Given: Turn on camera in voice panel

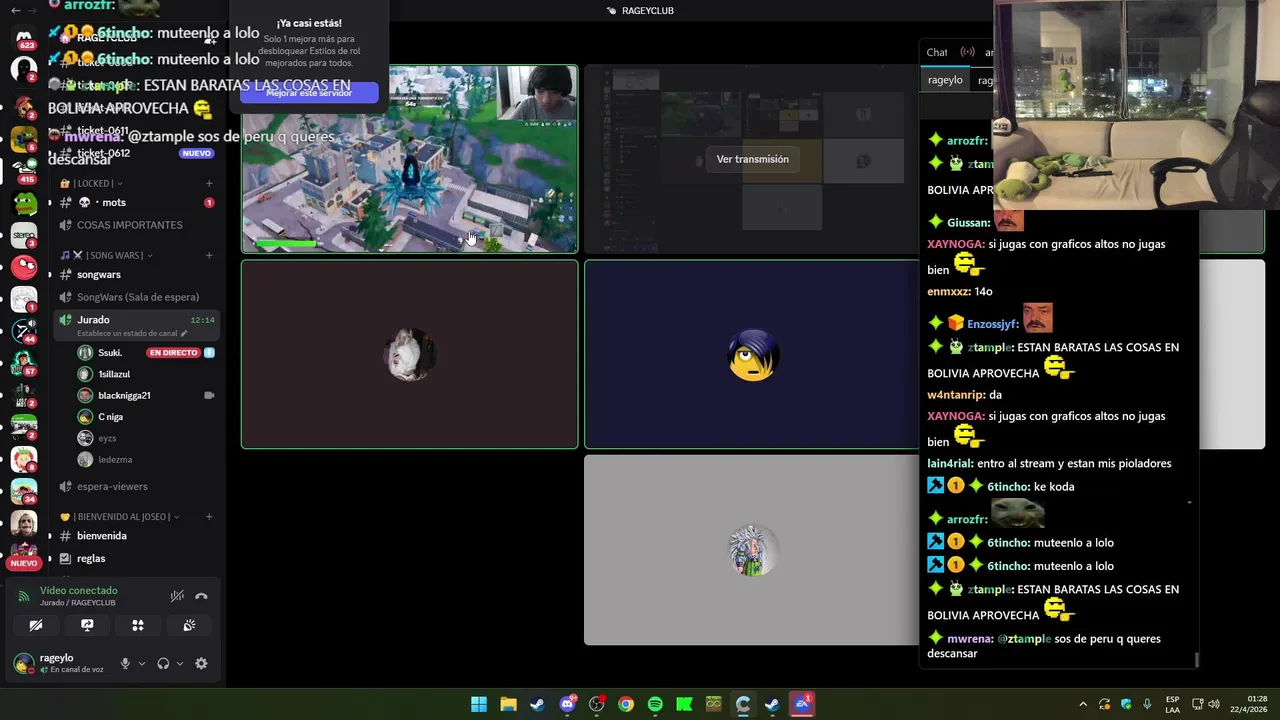Looking at the screenshot, I should 36,626.
